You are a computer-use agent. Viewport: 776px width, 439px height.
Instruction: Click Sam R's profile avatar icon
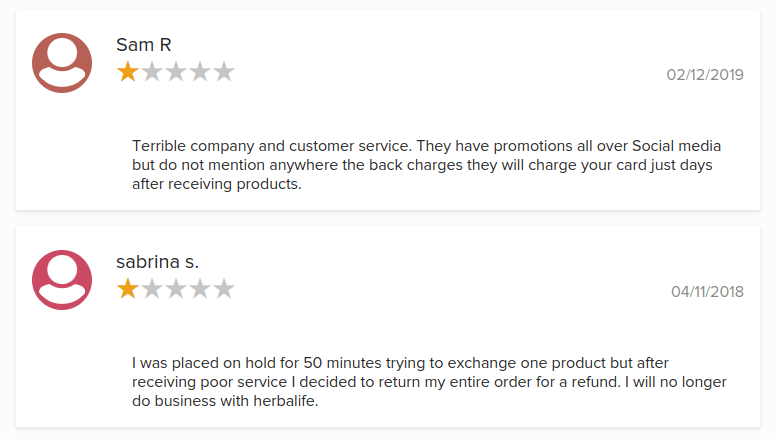[62, 63]
